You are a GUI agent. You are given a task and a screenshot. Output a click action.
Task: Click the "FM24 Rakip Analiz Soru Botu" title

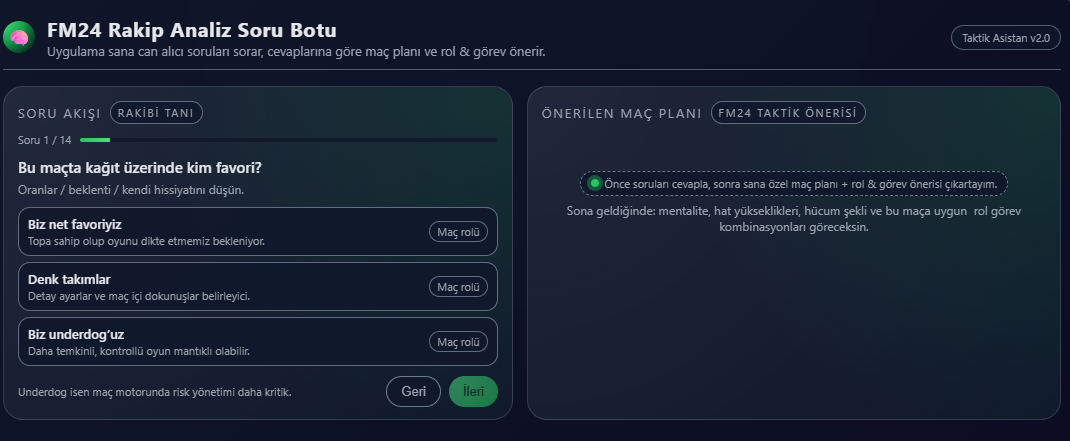click(x=192, y=30)
